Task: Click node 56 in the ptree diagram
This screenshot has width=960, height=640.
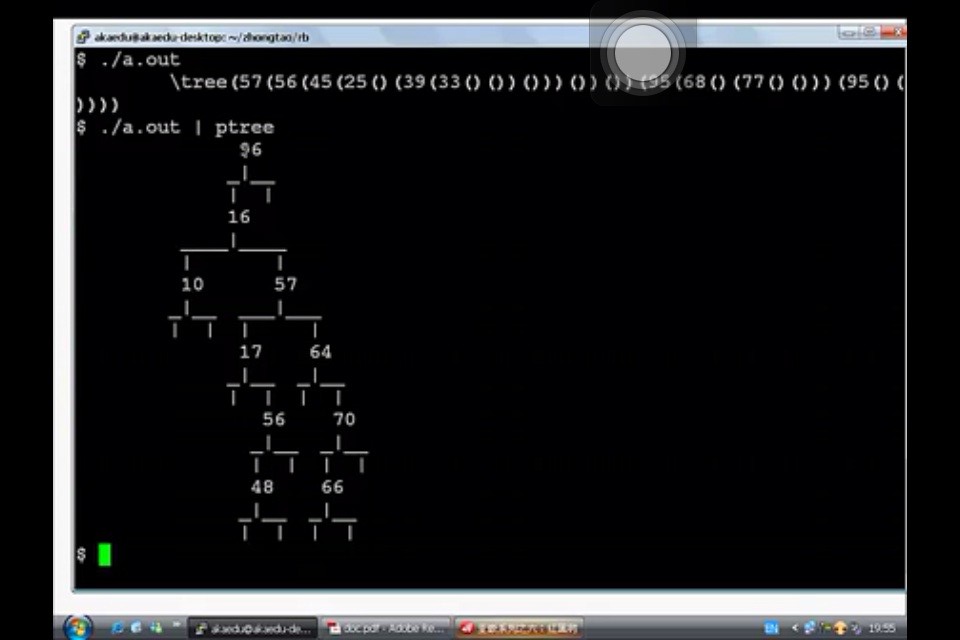Action: pos(274,419)
